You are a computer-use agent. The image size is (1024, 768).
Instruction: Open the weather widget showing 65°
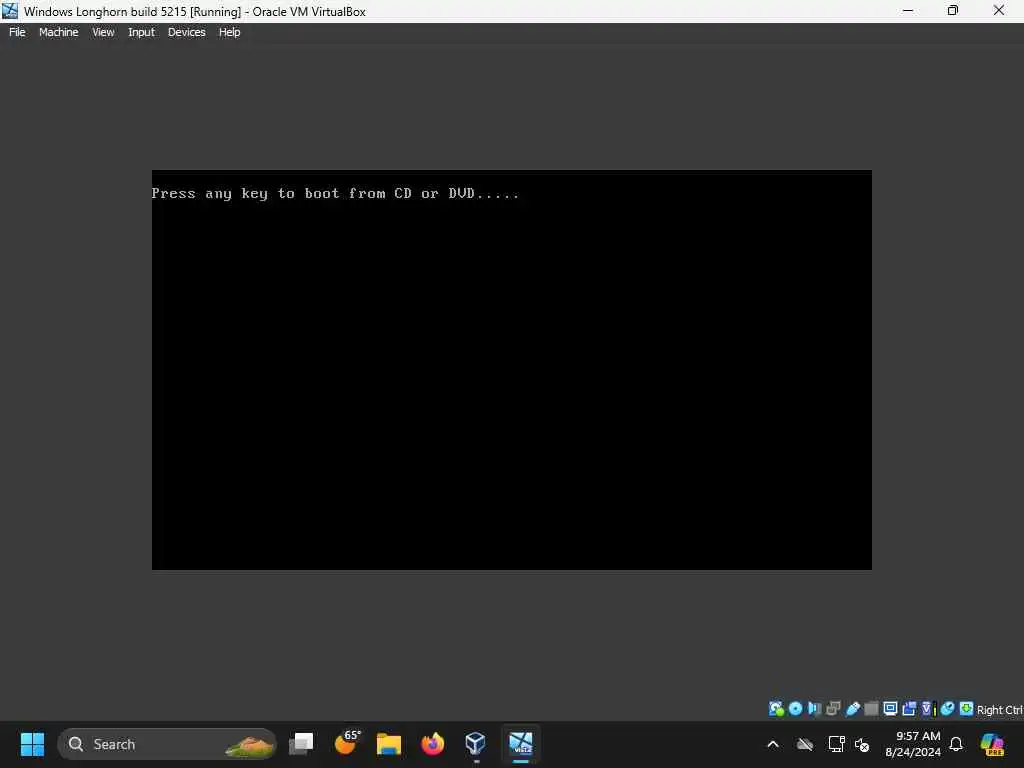pyautogui.click(x=346, y=744)
